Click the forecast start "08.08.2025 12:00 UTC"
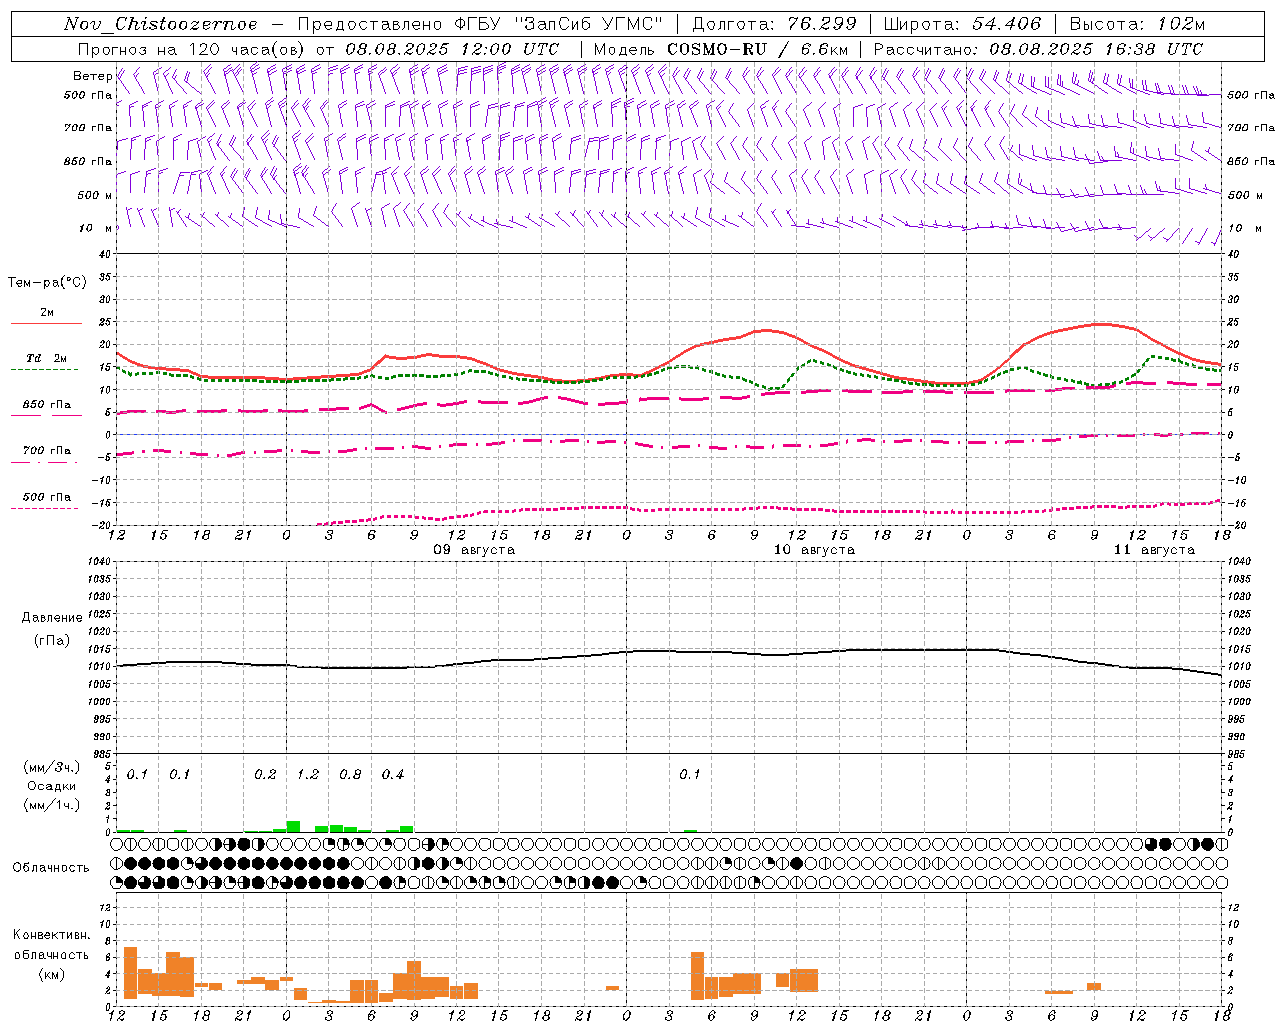The height and width of the screenshot is (1024, 1280). (452, 49)
